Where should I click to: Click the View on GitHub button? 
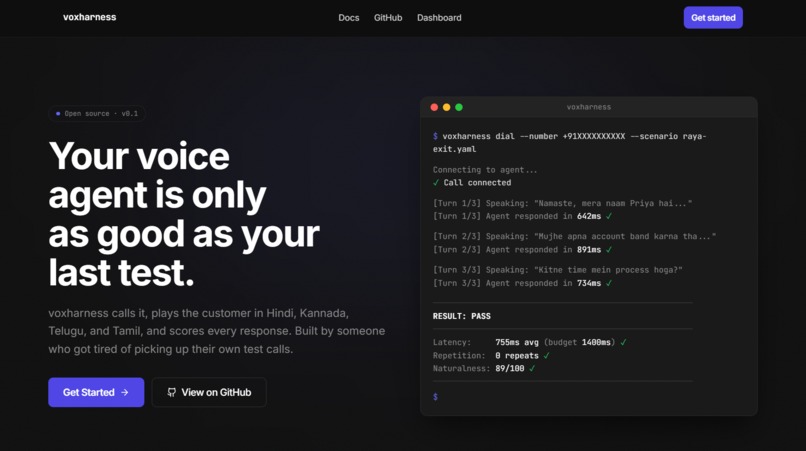click(209, 392)
